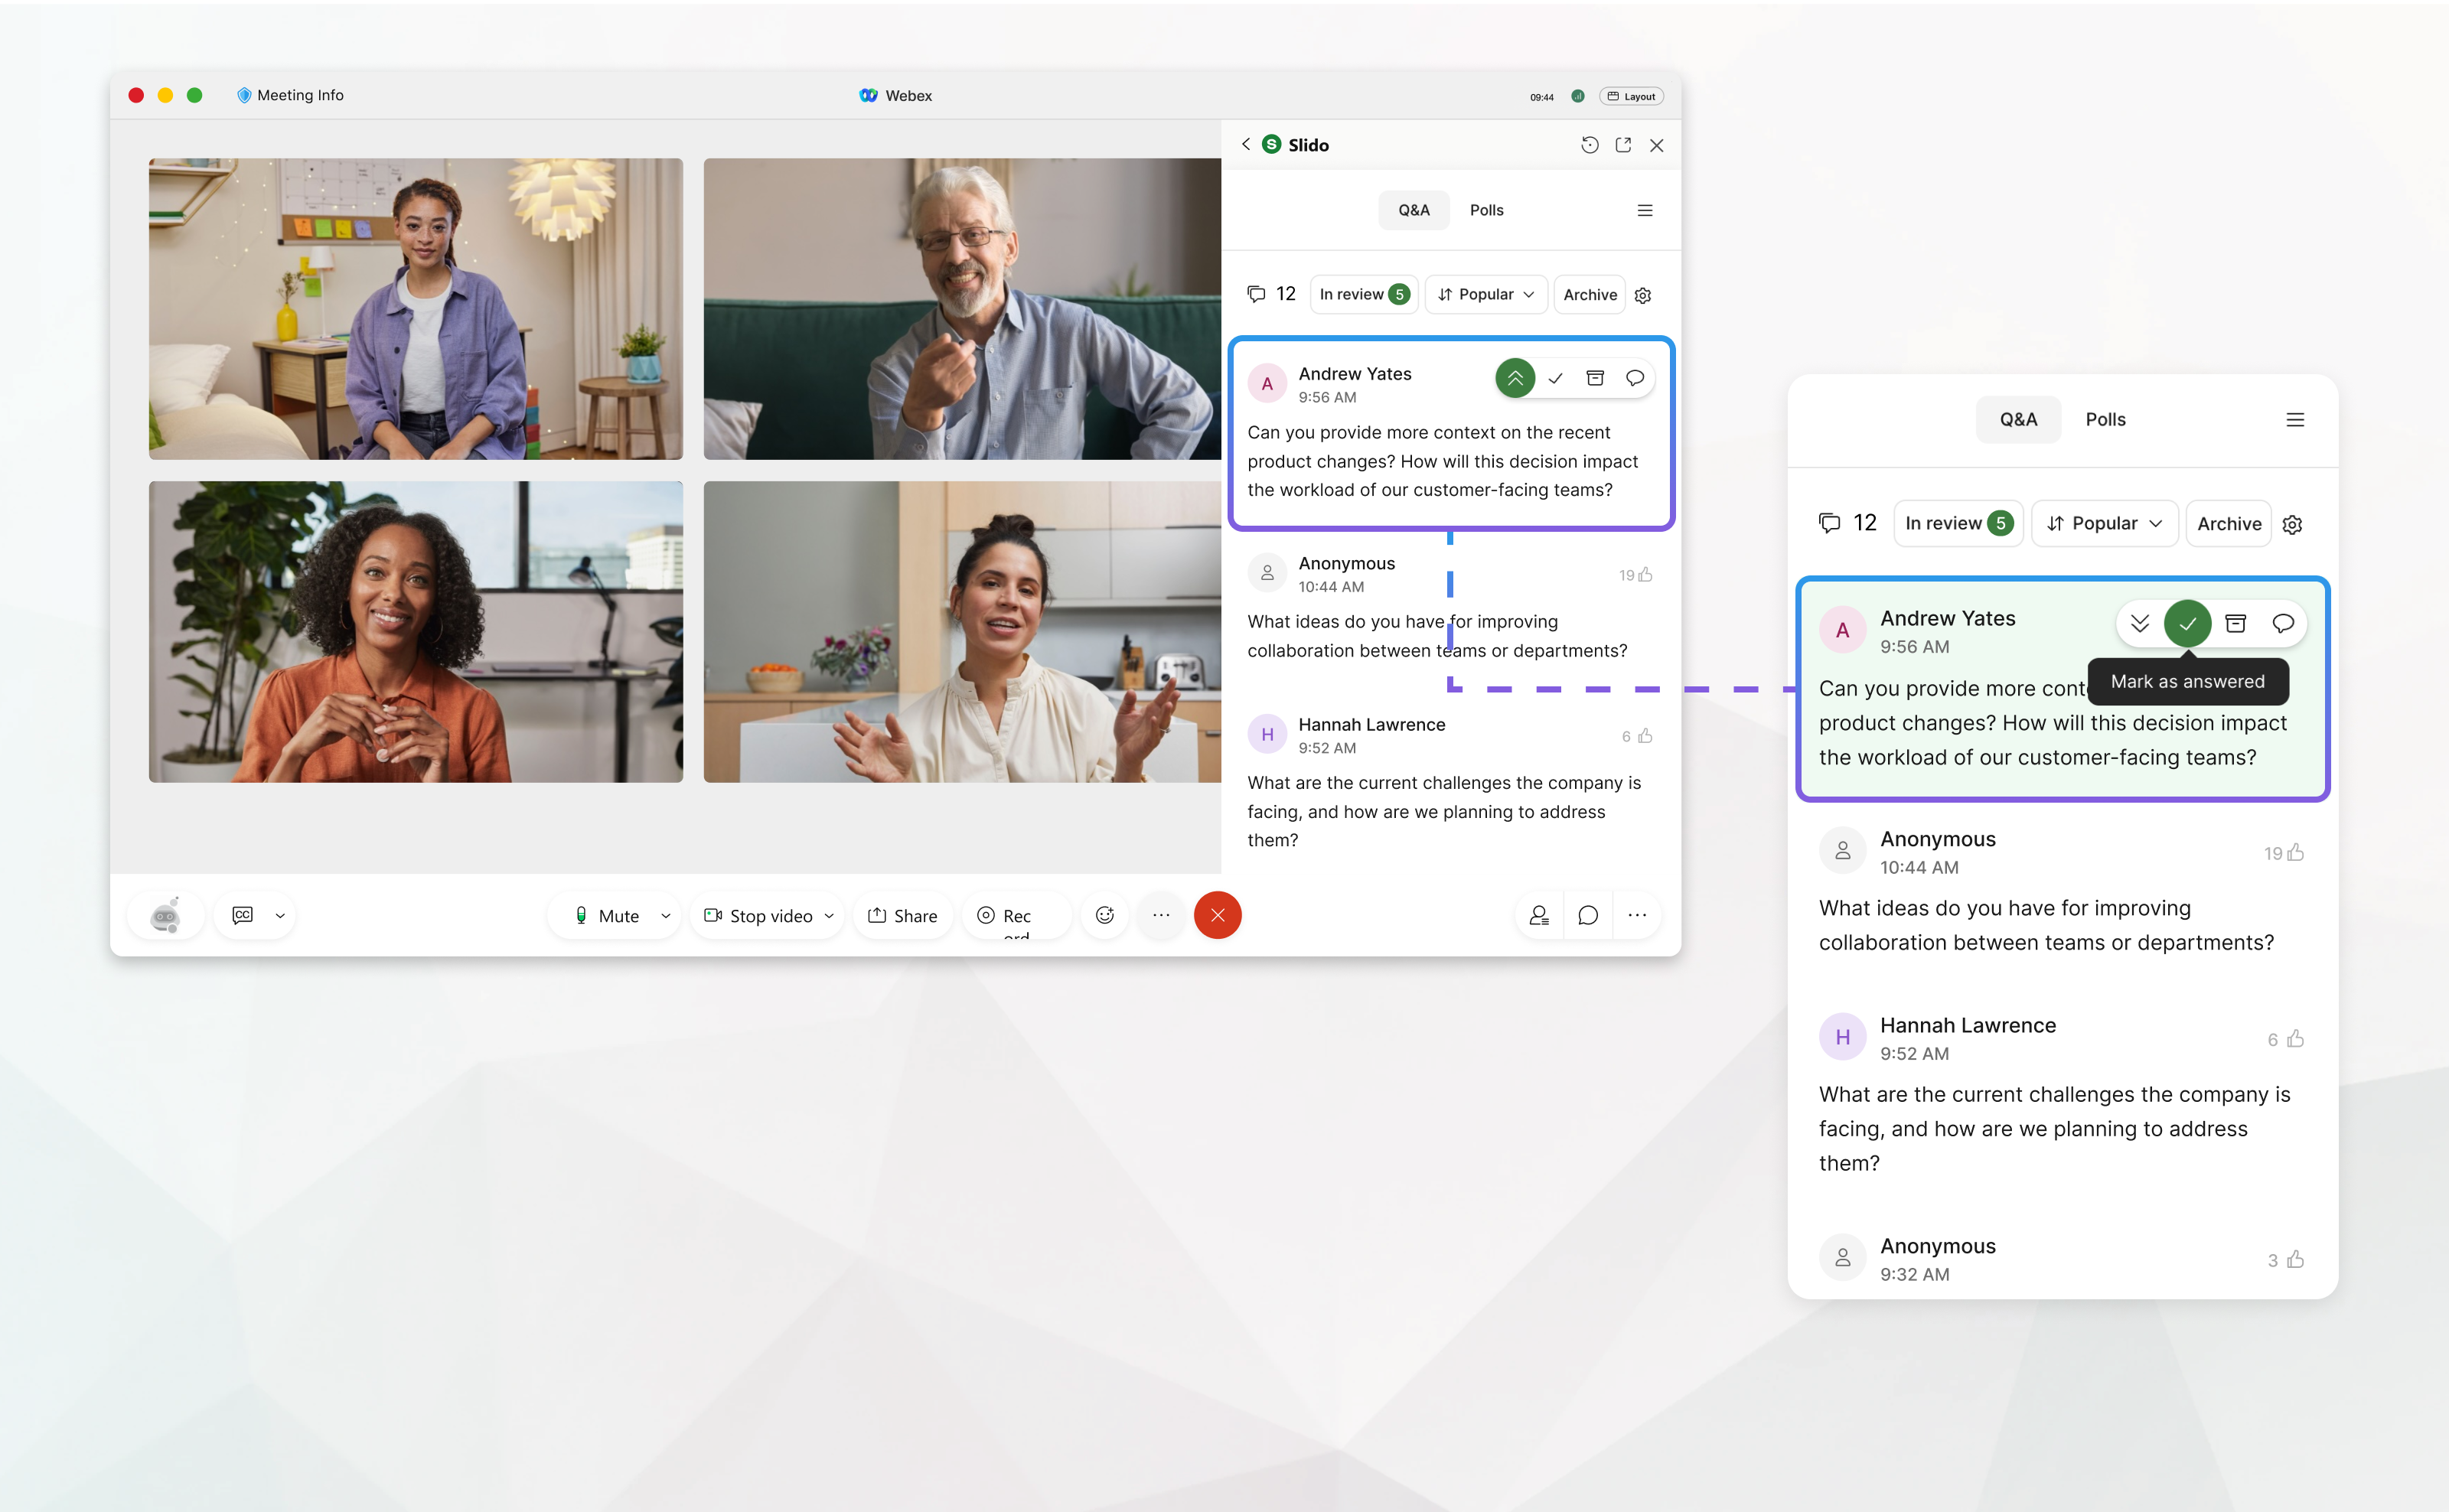The width and height of the screenshot is (2449, 1512).
Task: Open Archive in the Webex Slido panel
Action: point(1589,294)
